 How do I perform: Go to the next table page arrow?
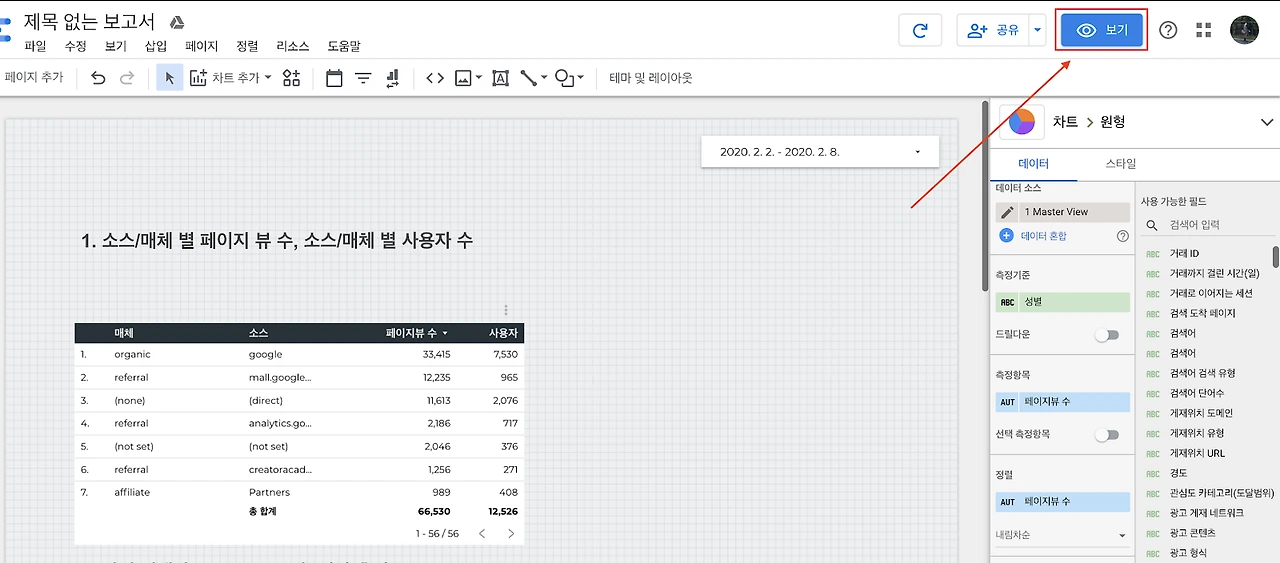pyautogui.click(x=511, y=533)
